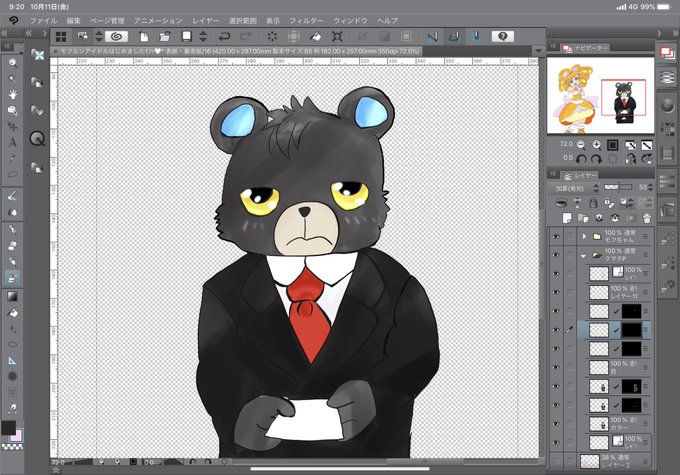The height and width of the screenshot is (475, 680).
Task: Zoom in in Navigator panel
Action: (596, 145)
